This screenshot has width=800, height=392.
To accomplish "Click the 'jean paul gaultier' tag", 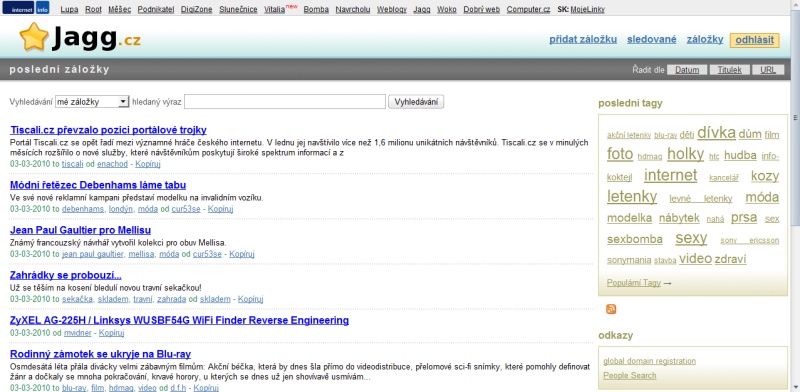I will point(93,254).
